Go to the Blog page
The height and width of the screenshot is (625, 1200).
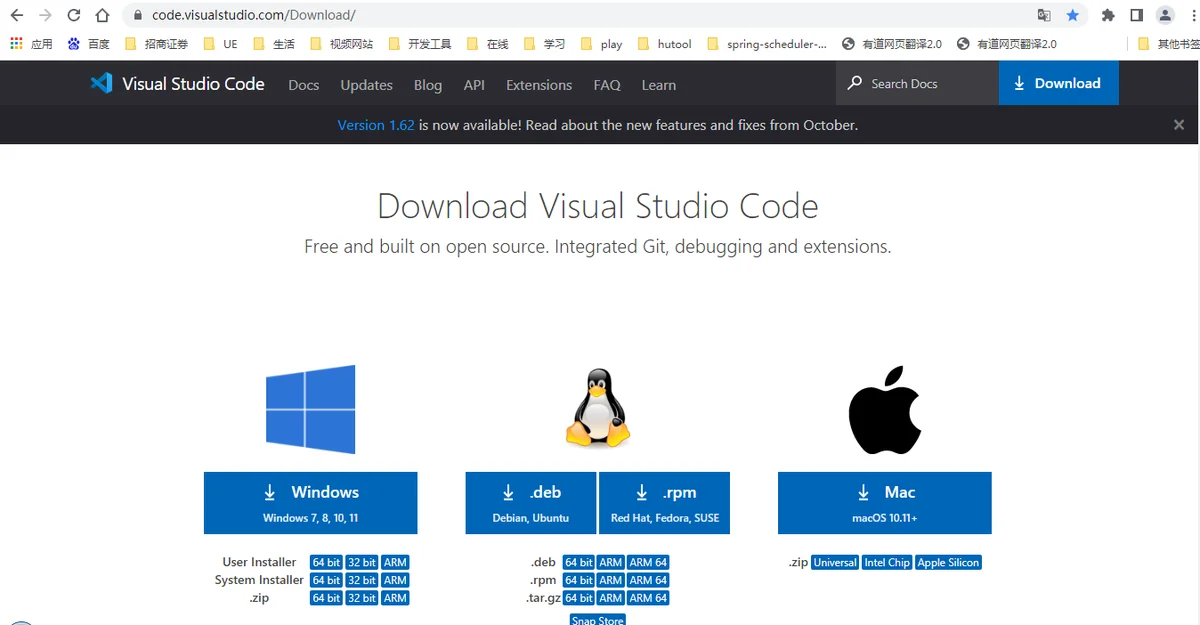(428, 85)
